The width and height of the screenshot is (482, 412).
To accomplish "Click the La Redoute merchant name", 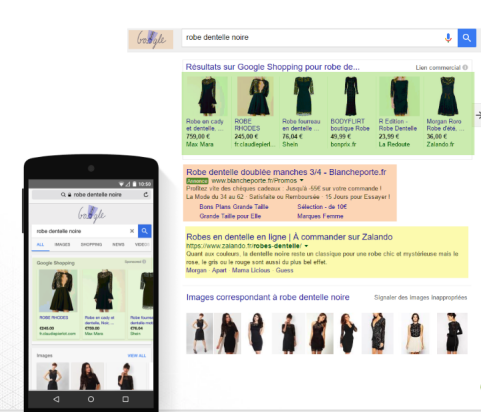I will pyautogui.click(x=394, y=144).
